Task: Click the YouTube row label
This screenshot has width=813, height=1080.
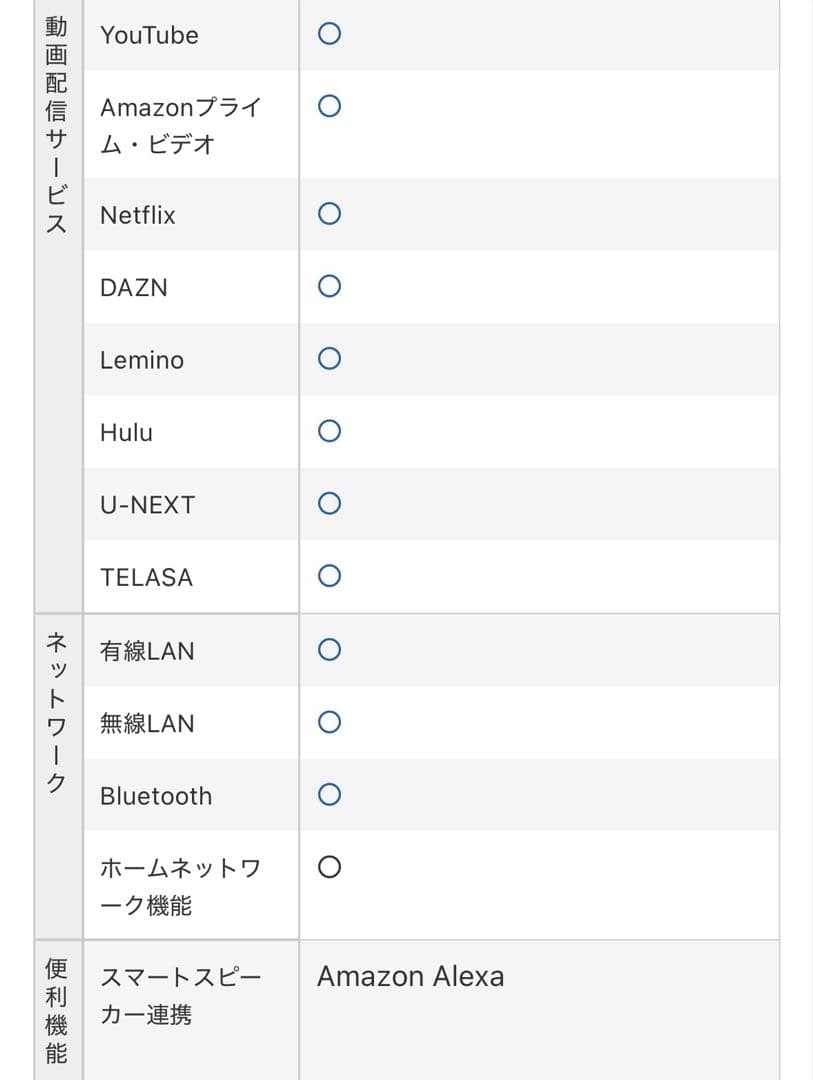Action: coord(149,35)
